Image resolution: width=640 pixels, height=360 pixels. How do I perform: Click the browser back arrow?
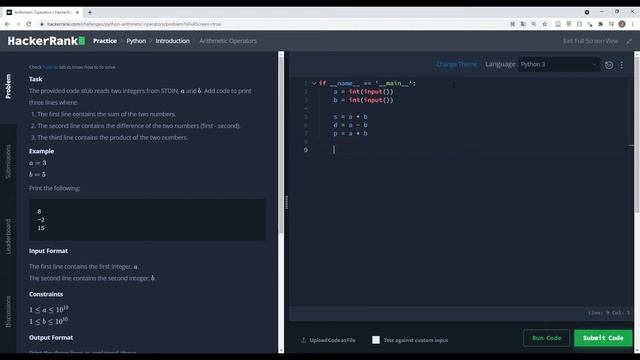point(7,24)
